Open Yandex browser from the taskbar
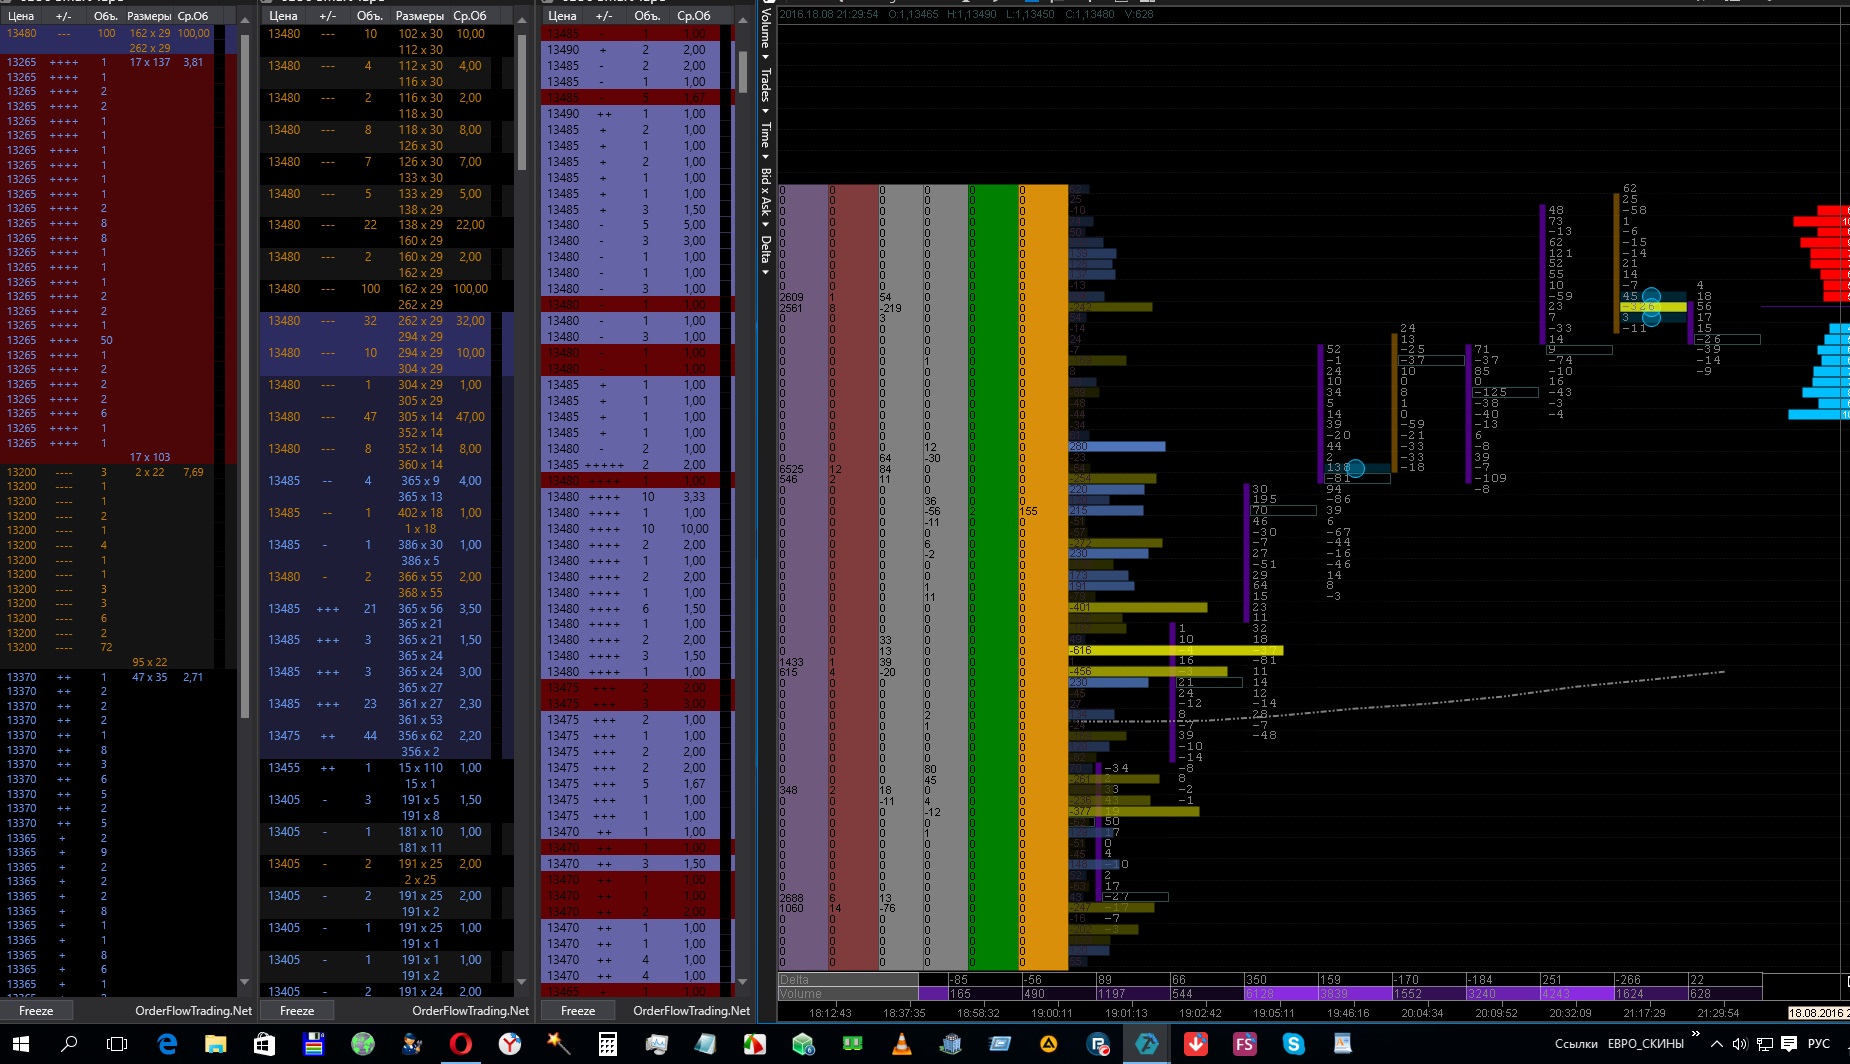The image size is (1850, 1064). pyautogui.click(x=510, y=1044)
